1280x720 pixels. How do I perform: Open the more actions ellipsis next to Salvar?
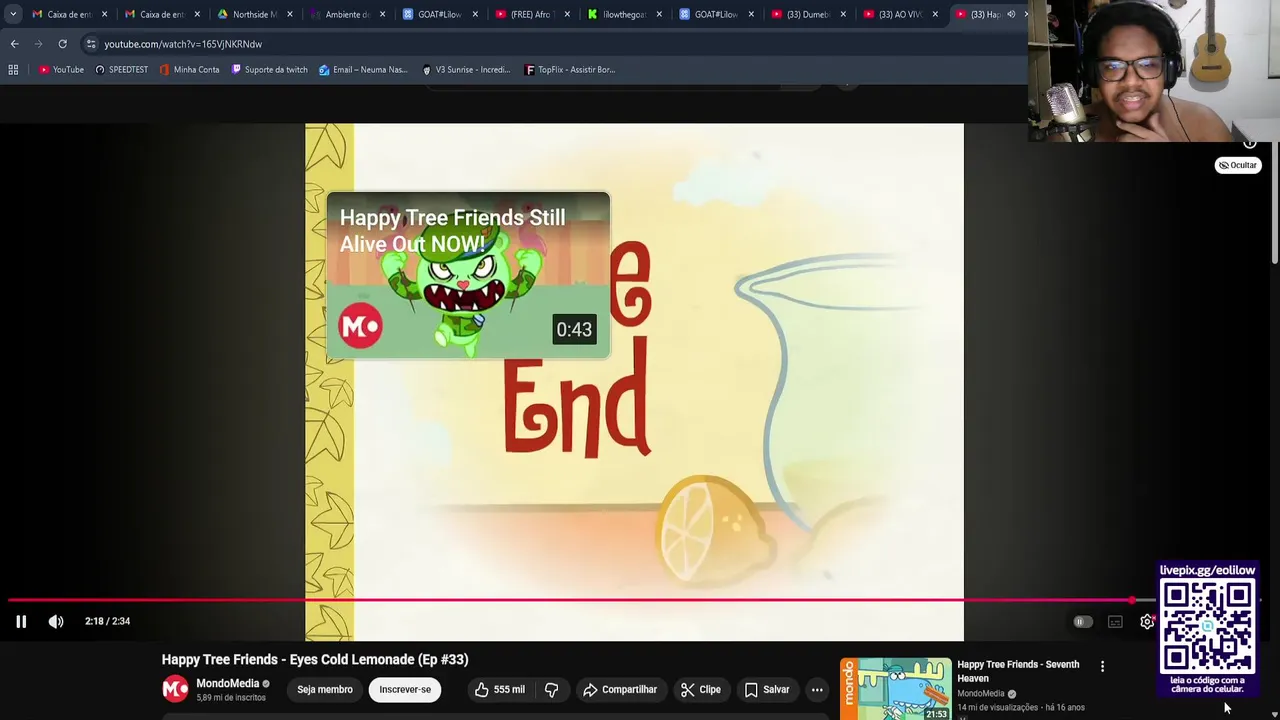(x=817, y=689)
